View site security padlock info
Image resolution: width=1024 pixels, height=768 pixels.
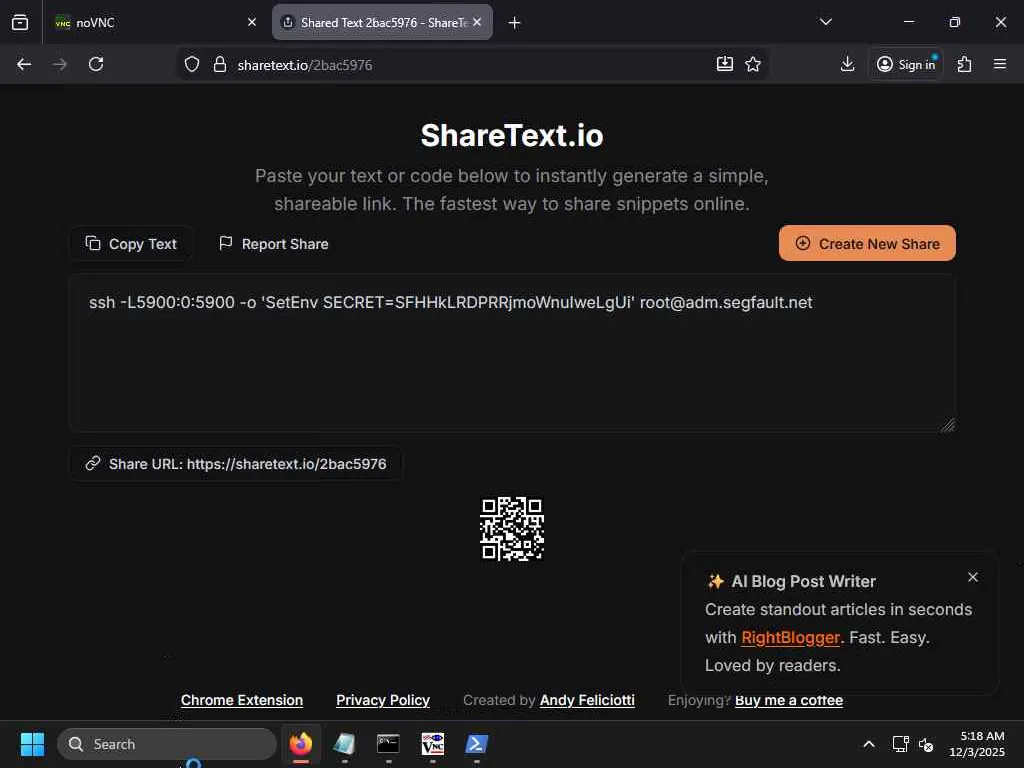pyautogui.click(x=220, y=65)
